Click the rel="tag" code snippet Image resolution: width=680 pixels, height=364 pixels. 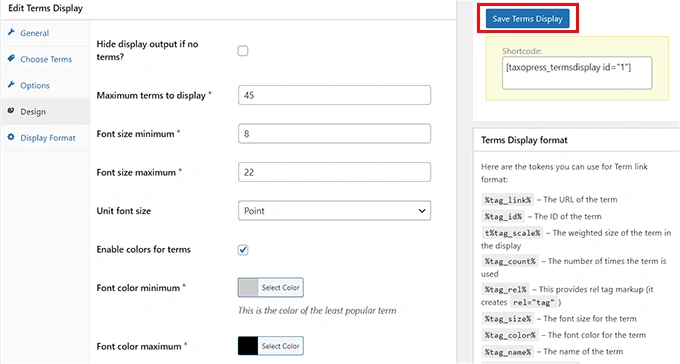click(x=533, y=303)
